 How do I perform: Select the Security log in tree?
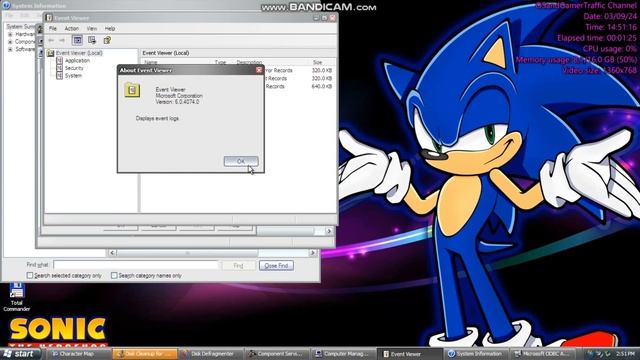[x=74, y=68]
